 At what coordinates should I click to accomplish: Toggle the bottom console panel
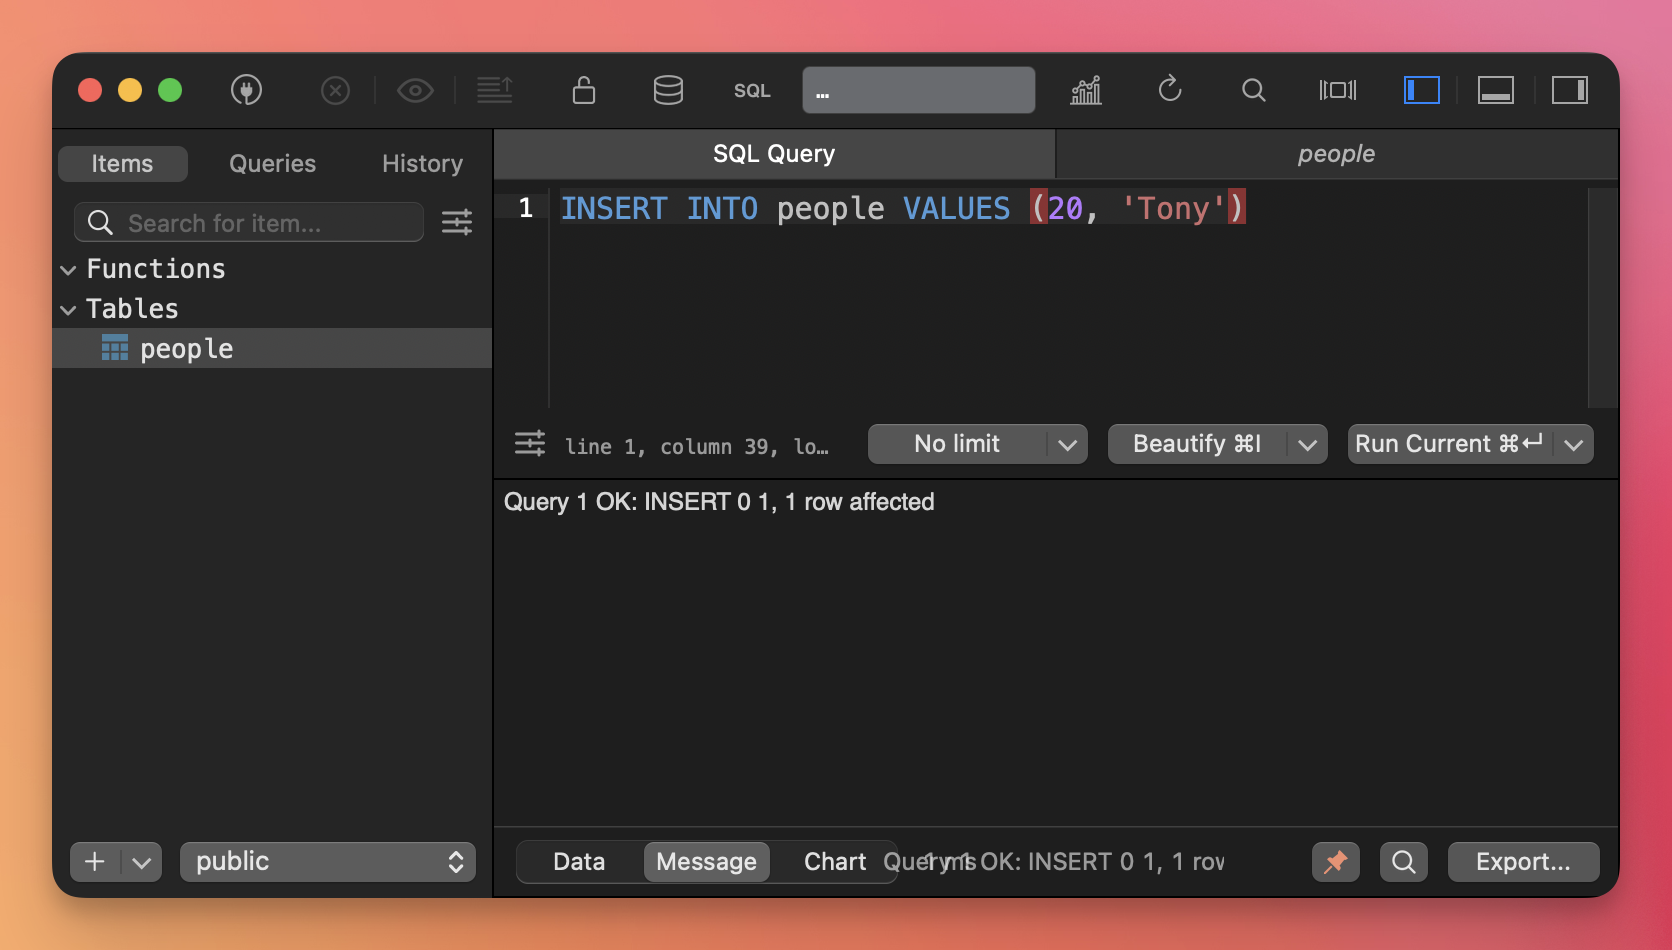click(x=1495, y=91)
